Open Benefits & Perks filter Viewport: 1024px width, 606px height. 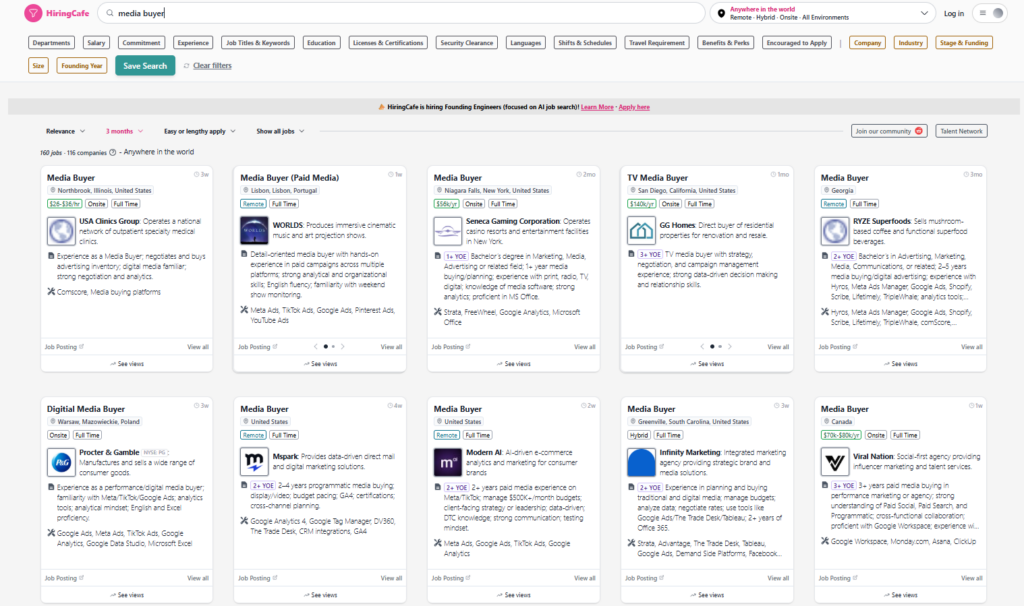point(726,42)
